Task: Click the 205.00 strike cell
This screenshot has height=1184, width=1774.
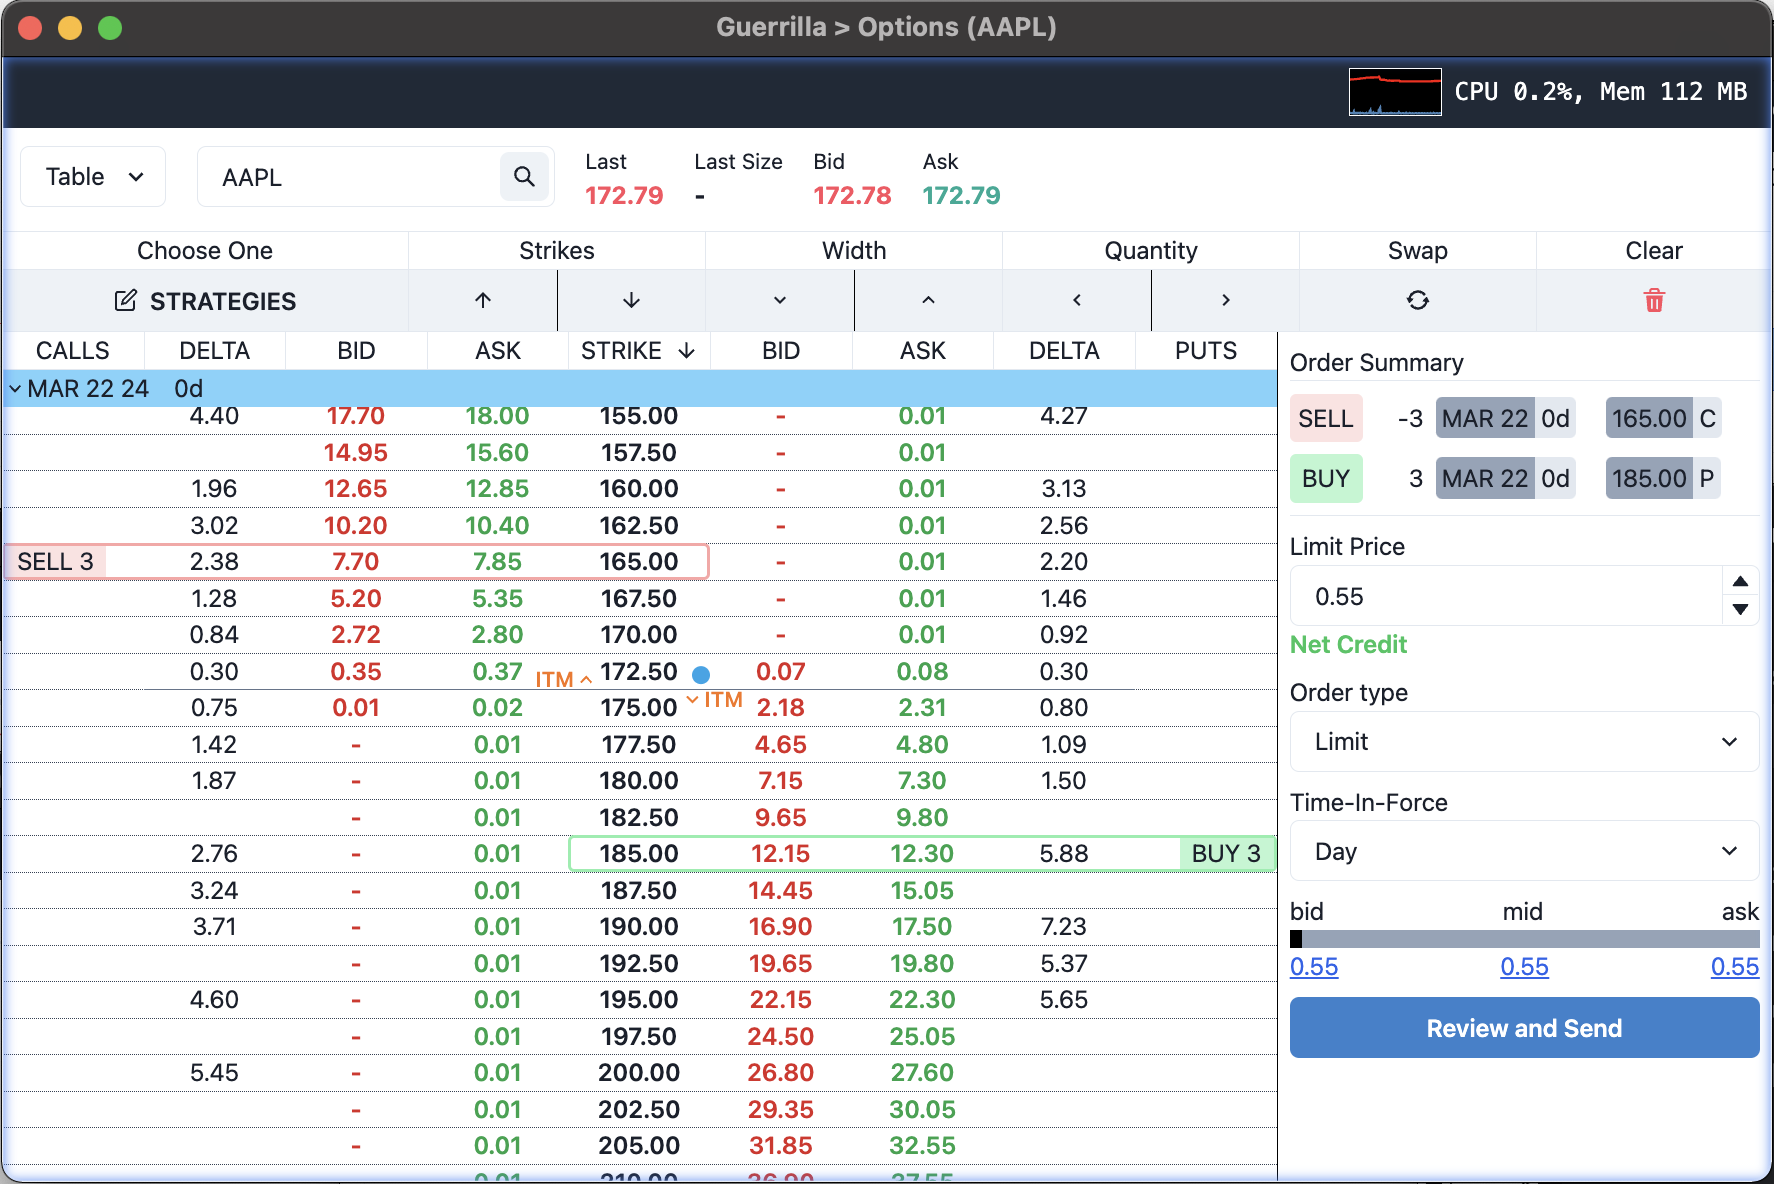Action: tap(639, 1146)
